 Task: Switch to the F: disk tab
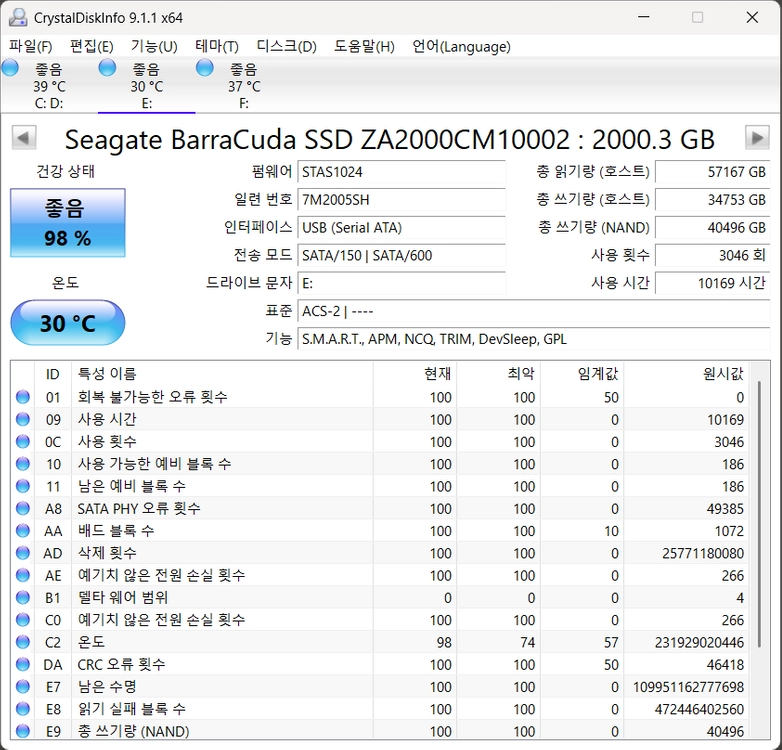(x=244, y=85)
